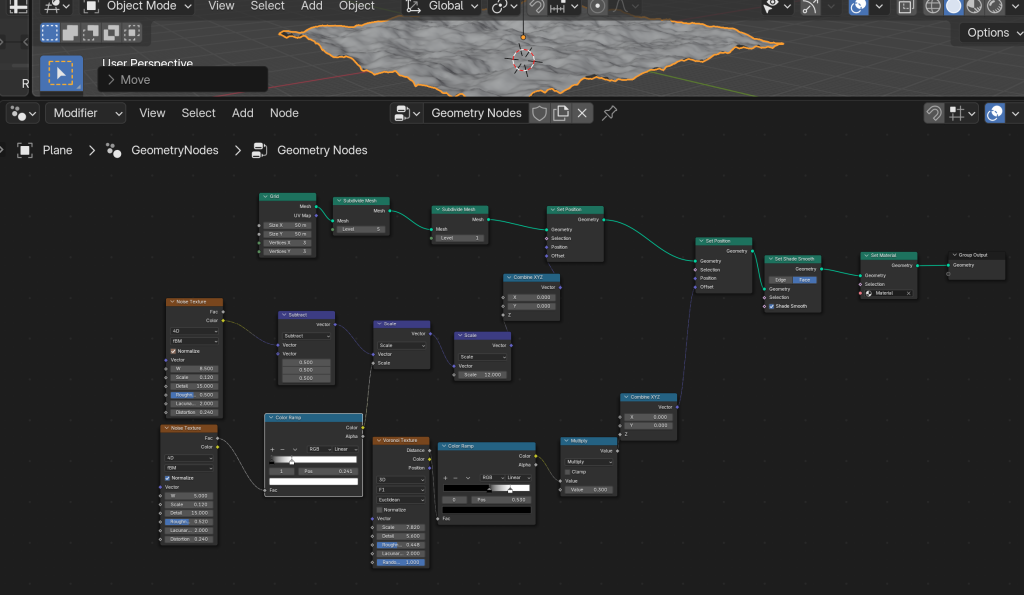
Task: Select Edge in Set Shade Smooth node
Action: pyautogui.click(x=781, y=280)
